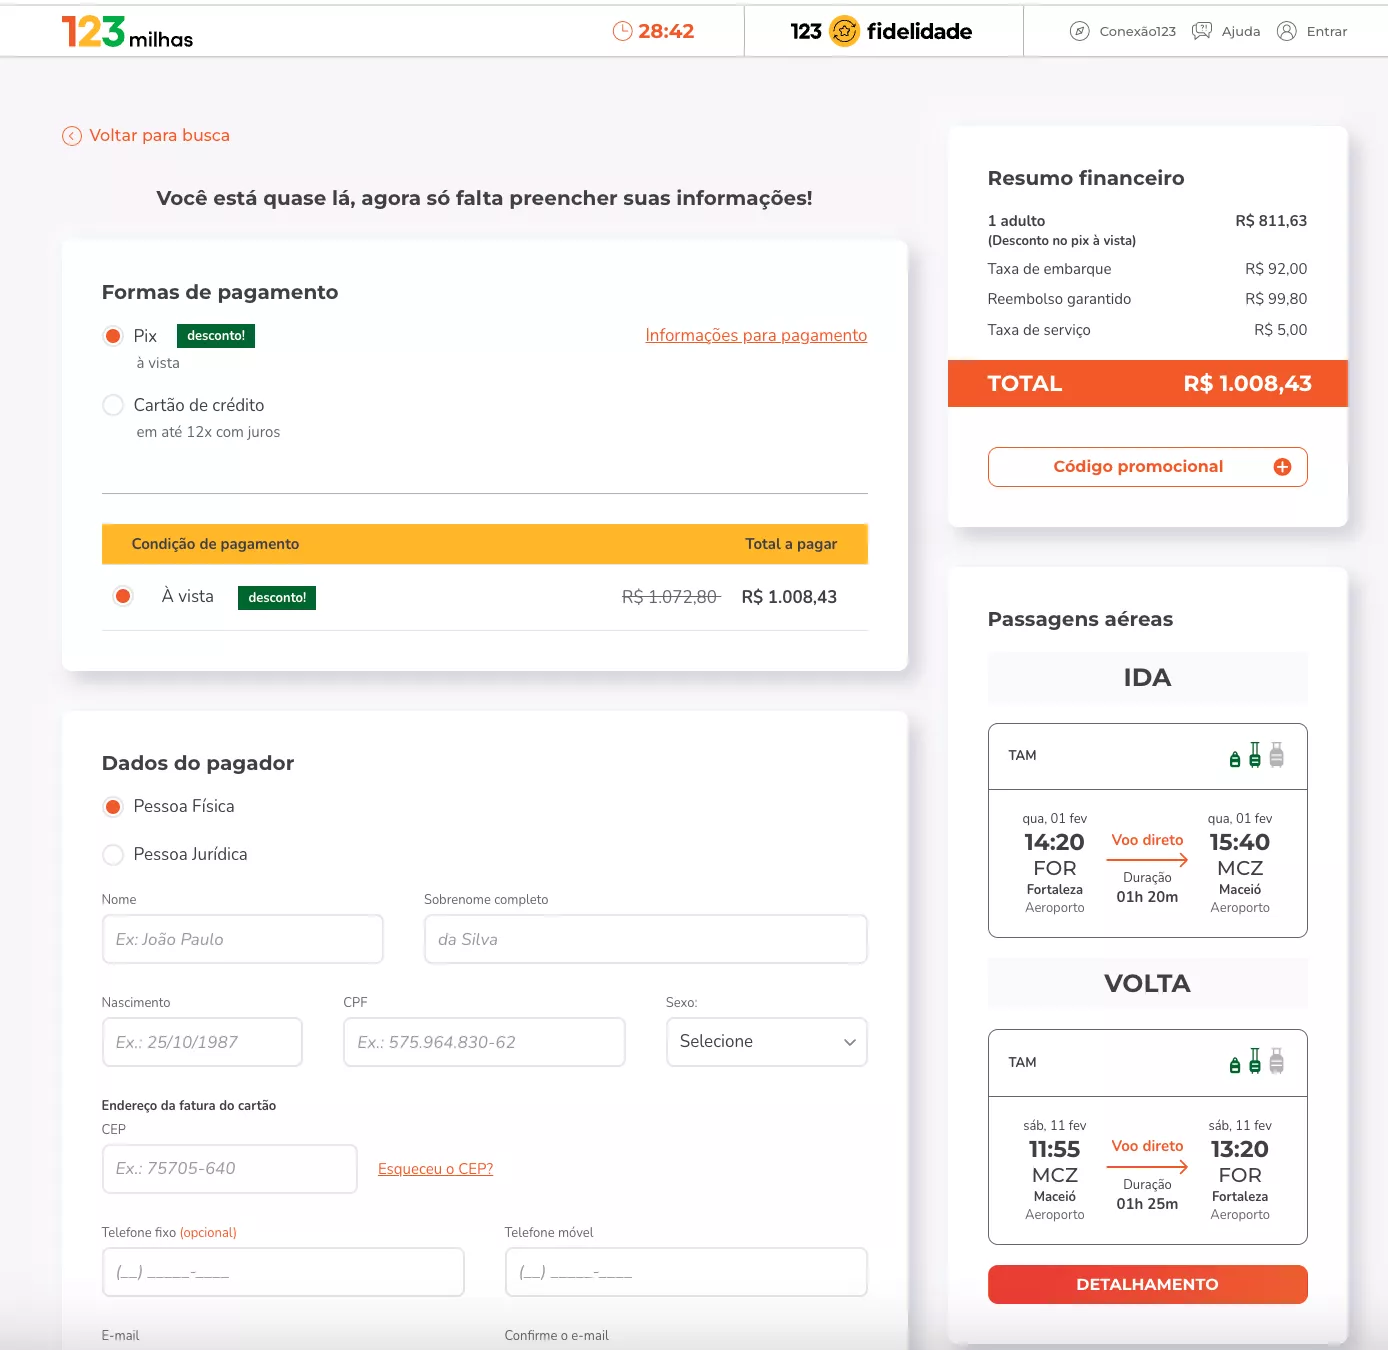
Task: Click the IDA section header
Action: (x=1148, y=678)
